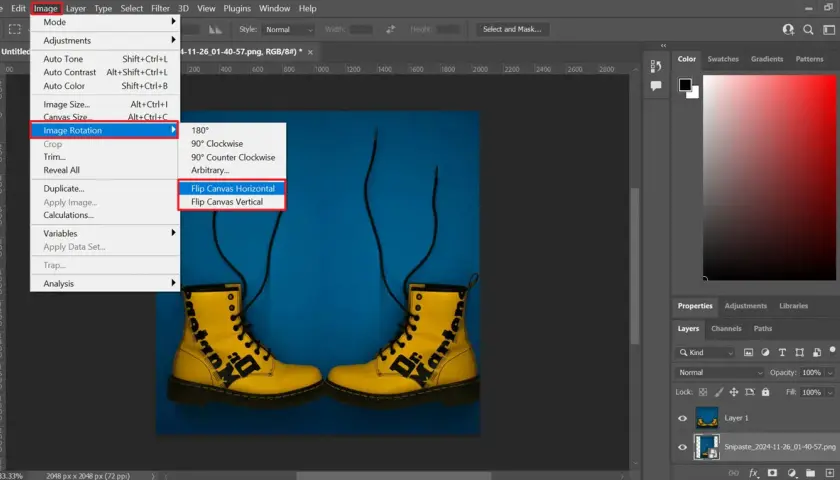Expand the Adjustments submenu
This screenshot has height=480, width=840.
105,40
